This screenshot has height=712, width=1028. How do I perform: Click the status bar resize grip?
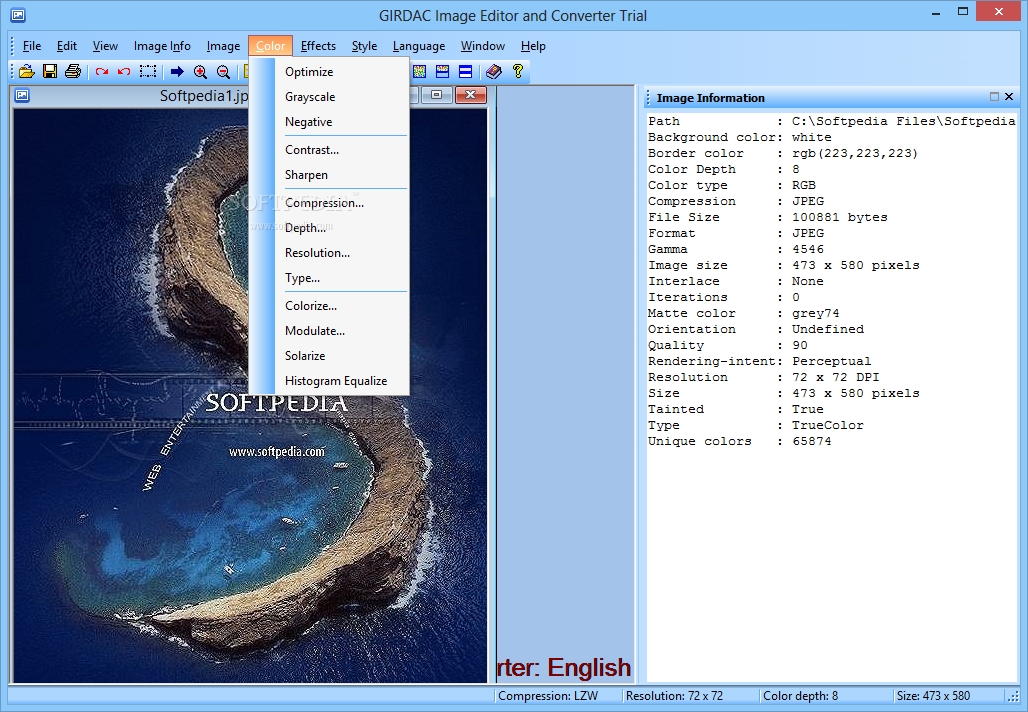(x=1012, y=697)
